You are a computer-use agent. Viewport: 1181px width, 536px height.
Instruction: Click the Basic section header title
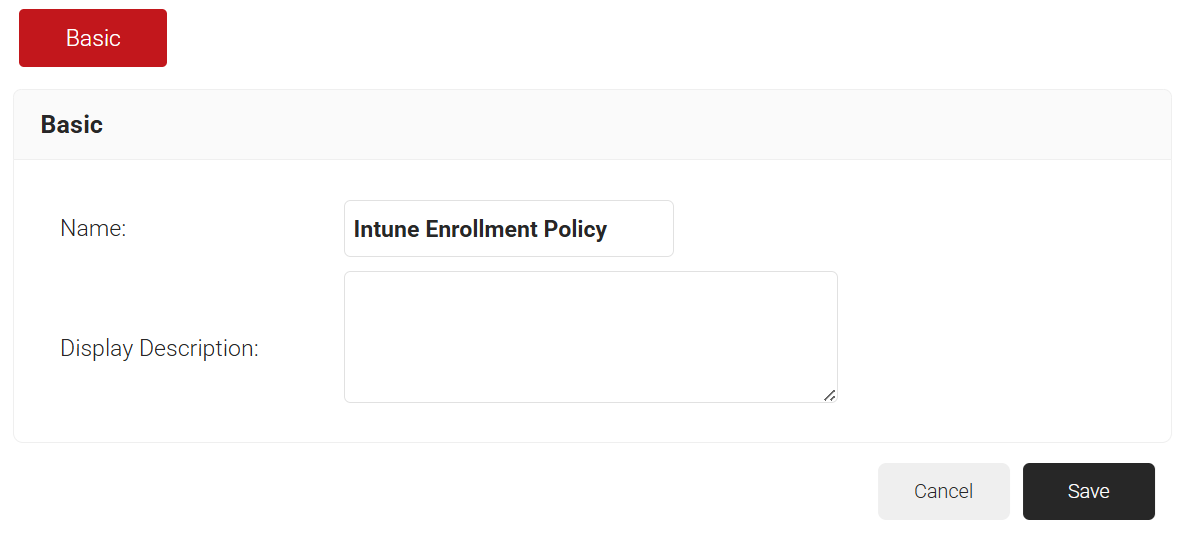click(72, 125)
